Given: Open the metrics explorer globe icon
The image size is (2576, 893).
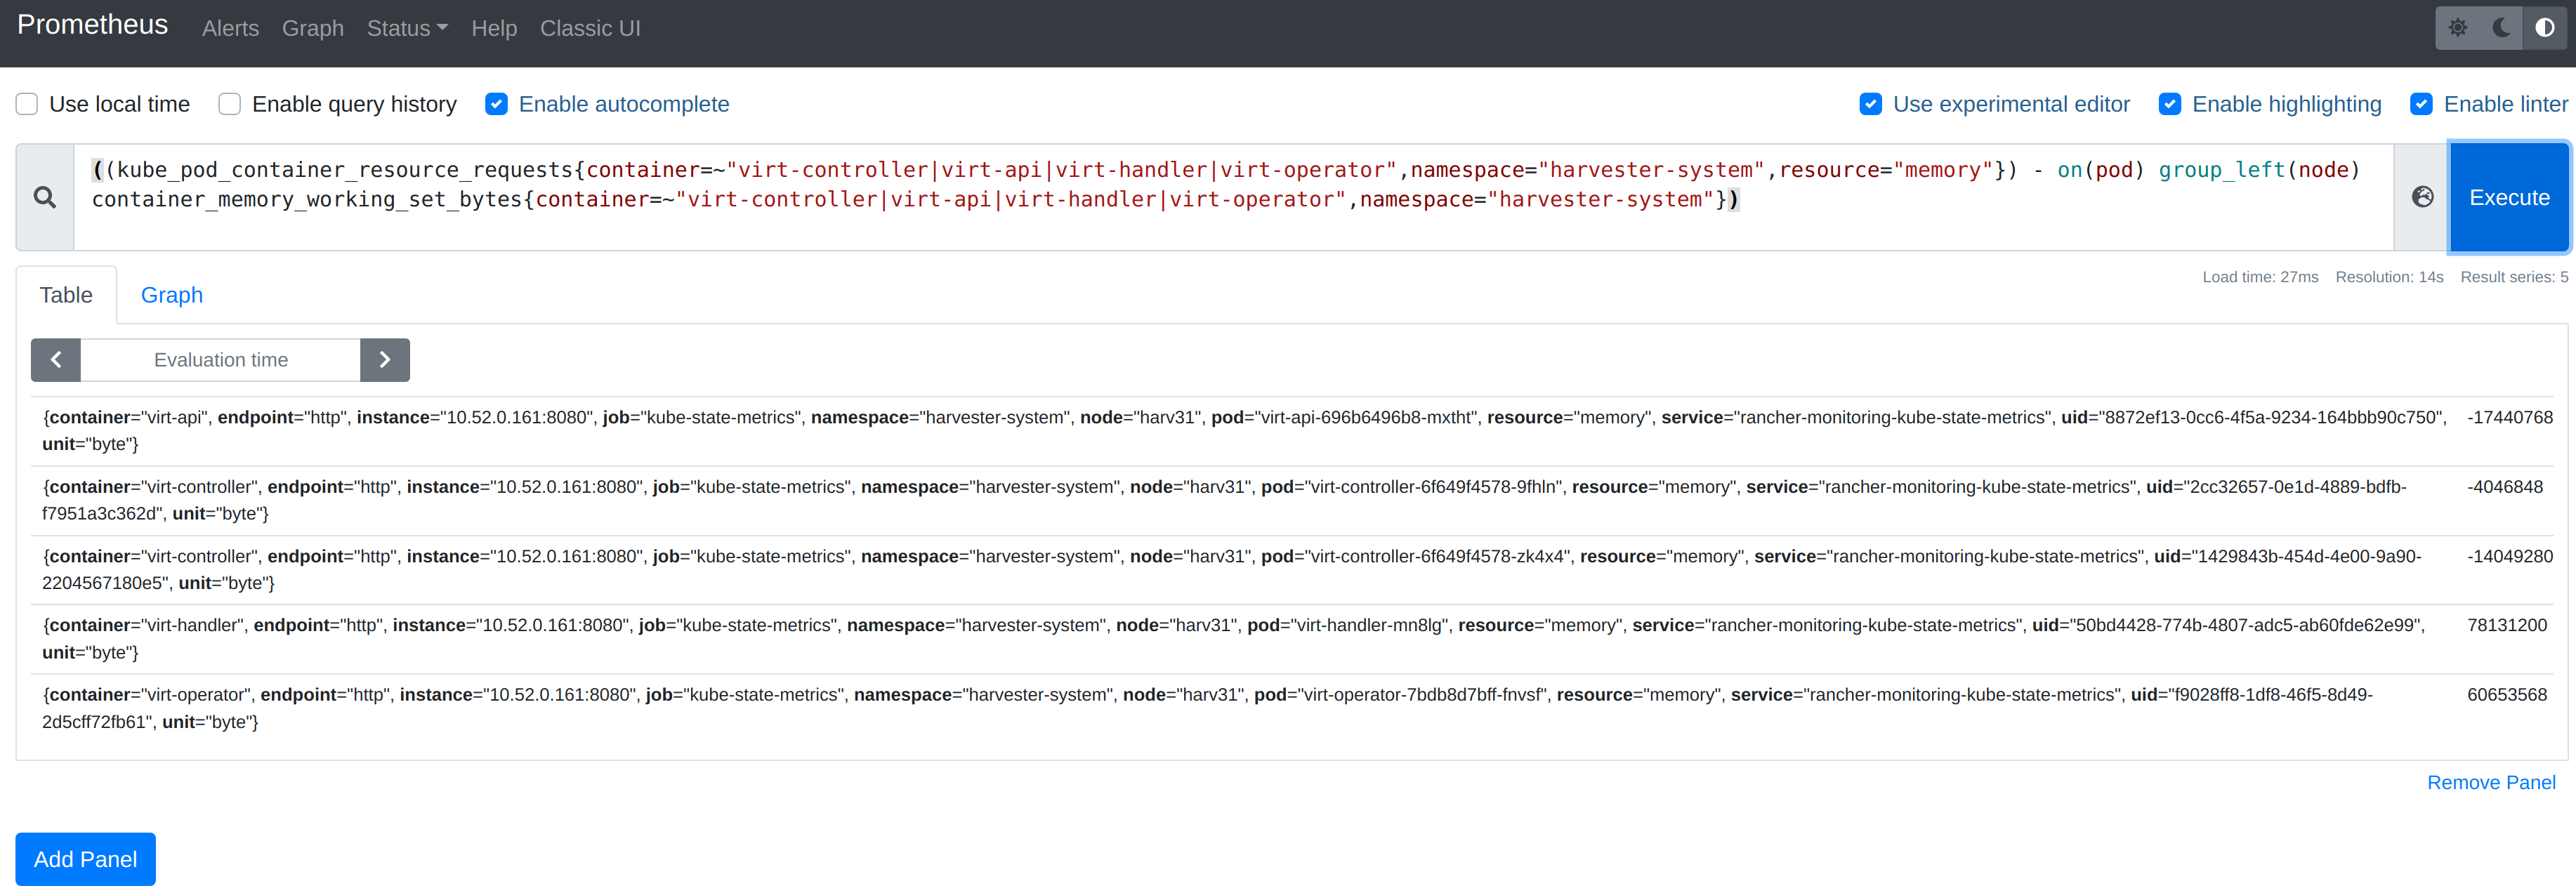Looking at the screenshot, I should 2422,197.
